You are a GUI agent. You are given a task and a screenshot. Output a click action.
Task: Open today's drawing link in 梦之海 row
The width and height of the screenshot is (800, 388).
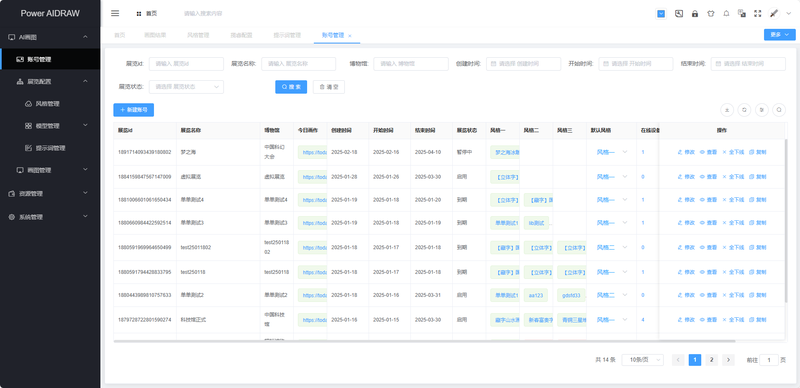pos(313,152)
